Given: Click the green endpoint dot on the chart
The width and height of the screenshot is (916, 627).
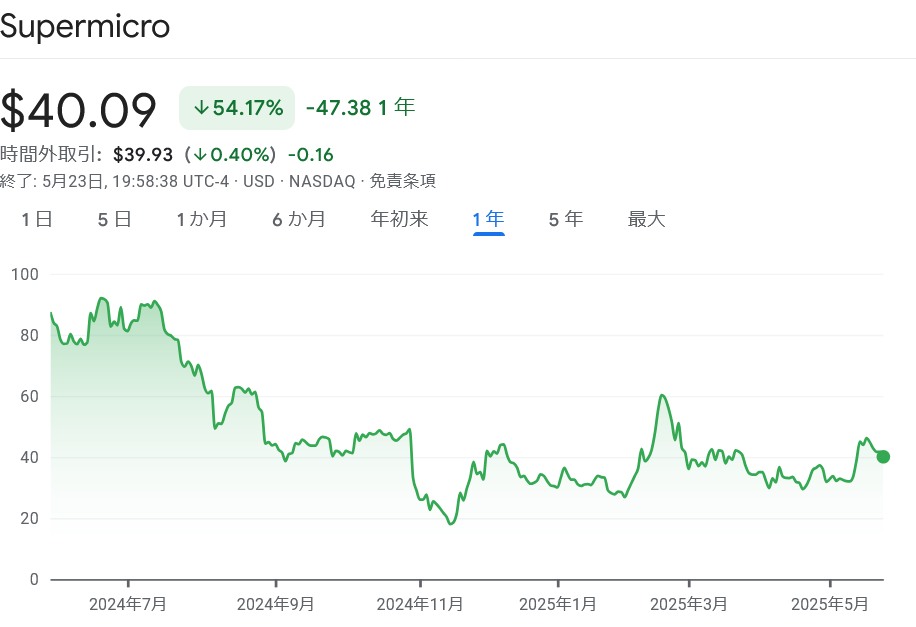Looking at the screenshot, I should pos(883,457).
